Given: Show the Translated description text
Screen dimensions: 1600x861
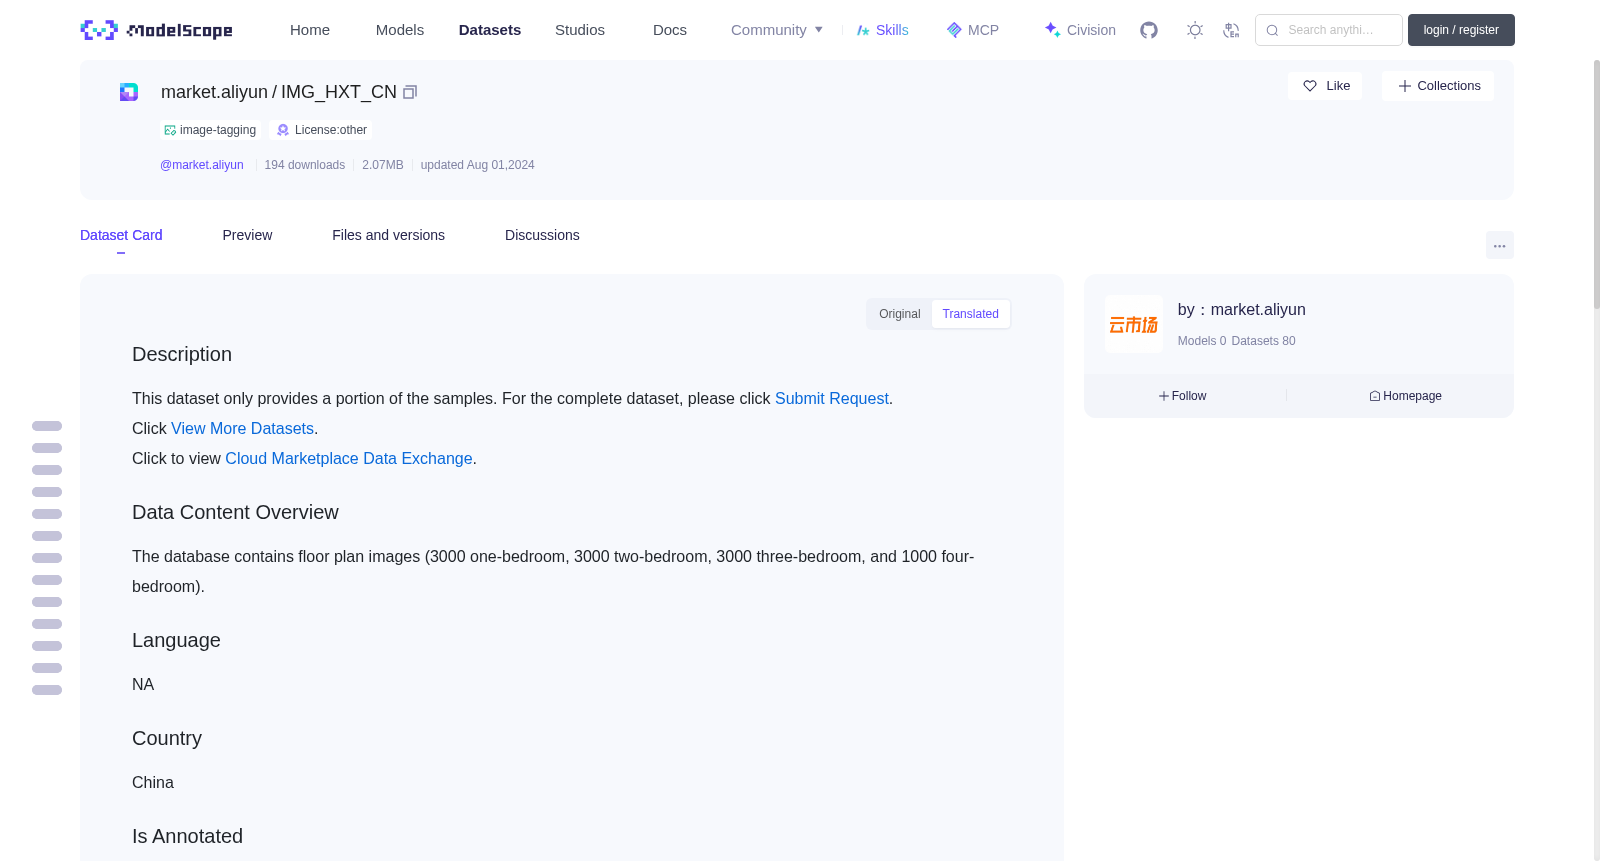Looking at the screenshot, I should 970,314.
